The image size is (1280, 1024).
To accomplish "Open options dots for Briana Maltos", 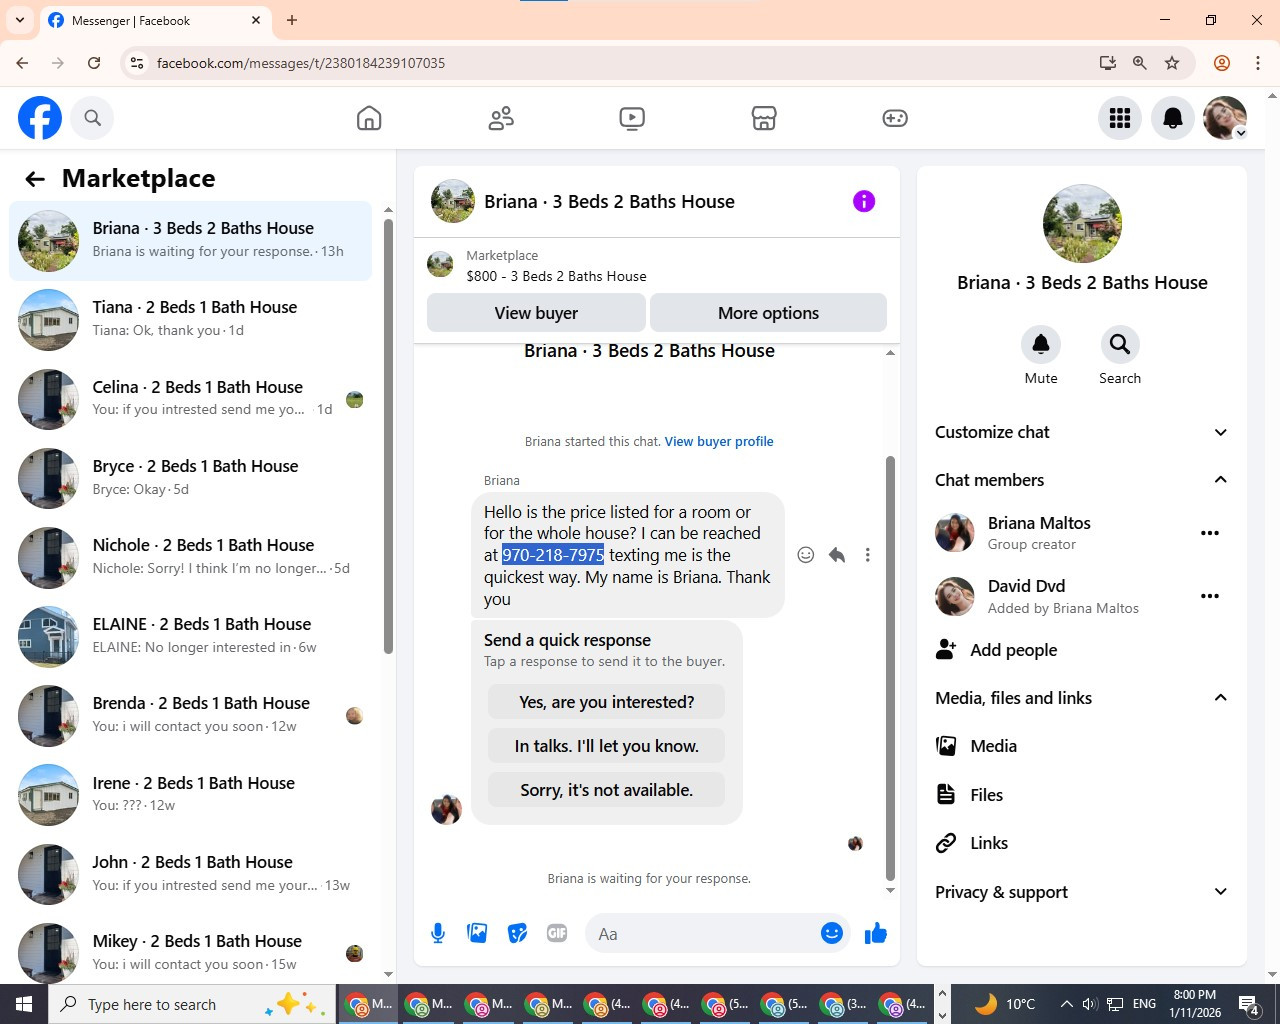I will coord(1210,533).
